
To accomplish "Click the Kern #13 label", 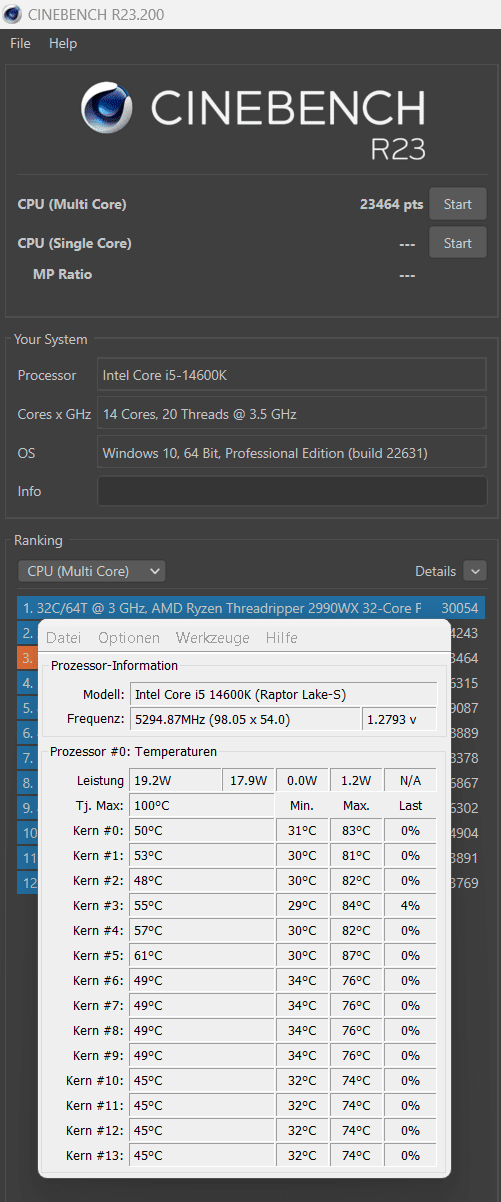I will (x=95, y=1155).
